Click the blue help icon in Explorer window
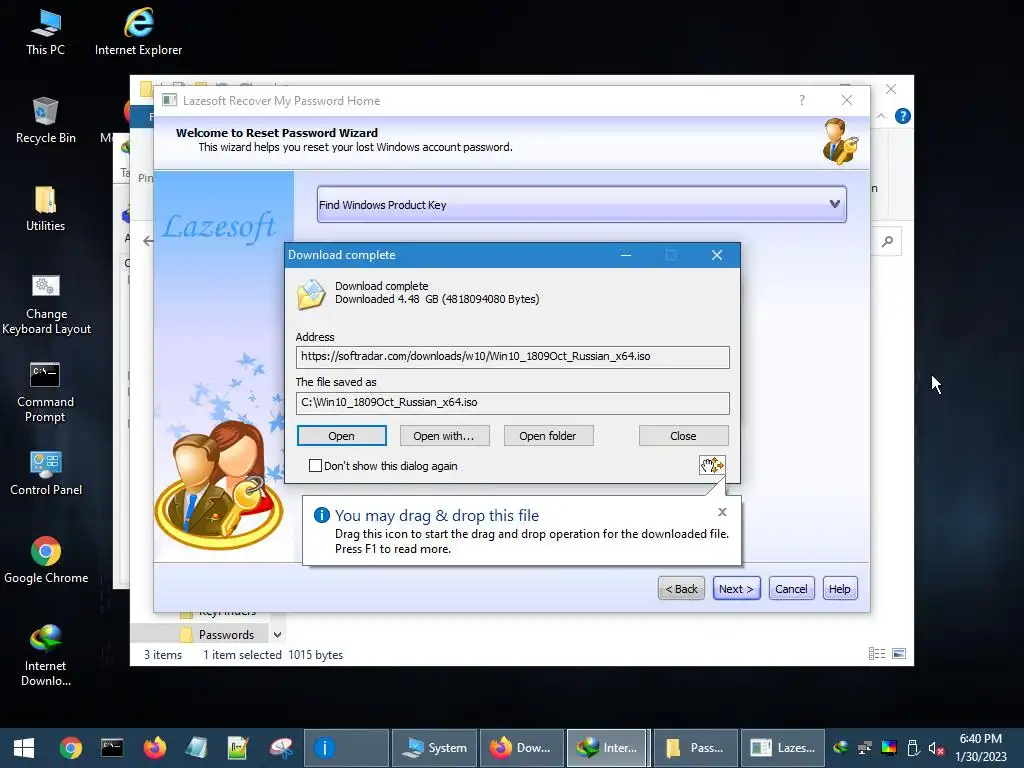The height and width of the screenshot is (768, 1024). tap(903, 116)
